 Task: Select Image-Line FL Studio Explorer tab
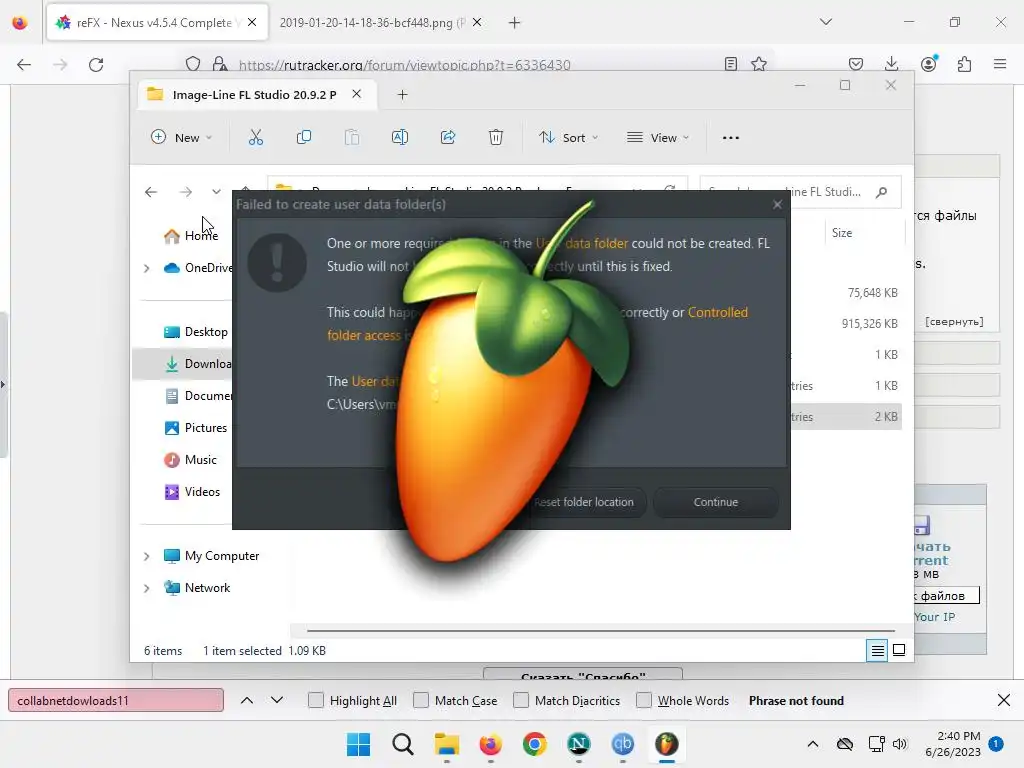point(257,95)
